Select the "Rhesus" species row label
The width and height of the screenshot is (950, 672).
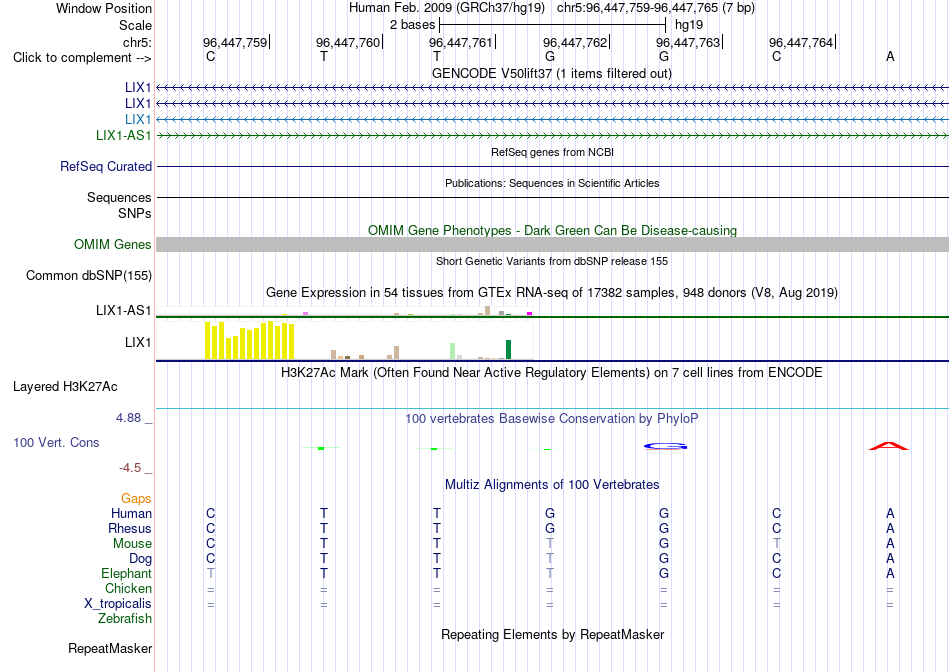130,528
